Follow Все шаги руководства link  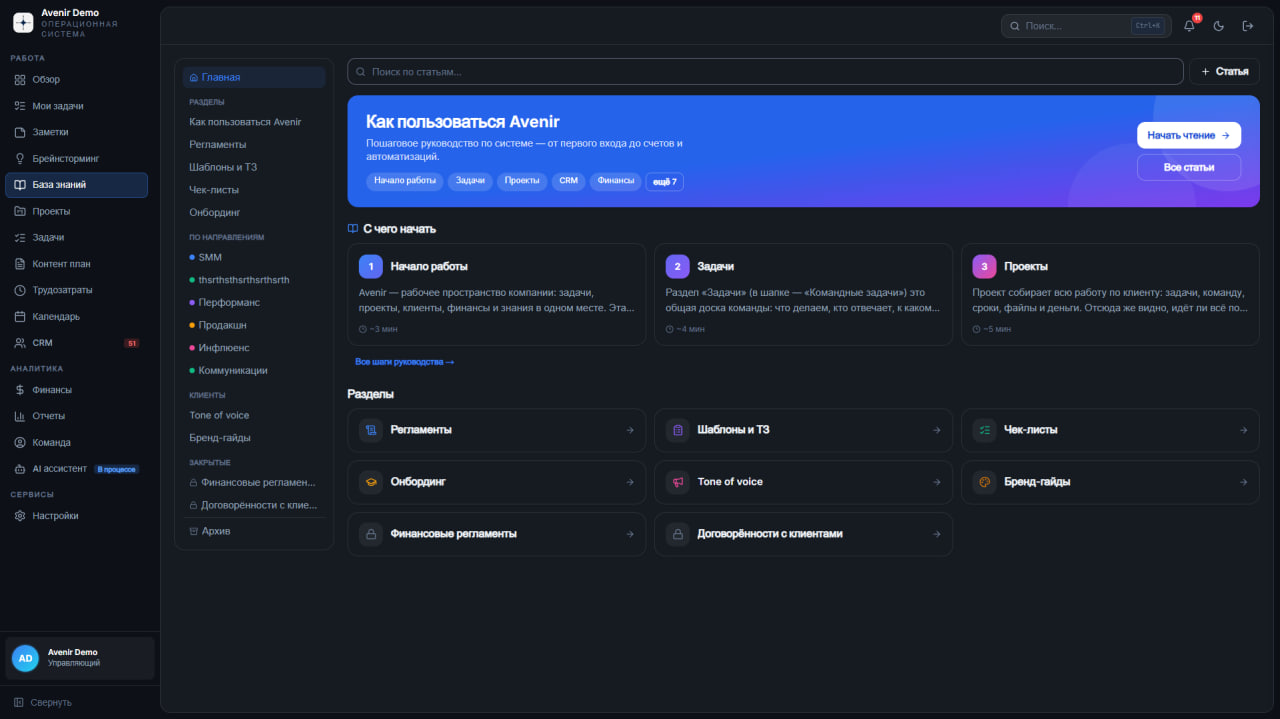405,362
